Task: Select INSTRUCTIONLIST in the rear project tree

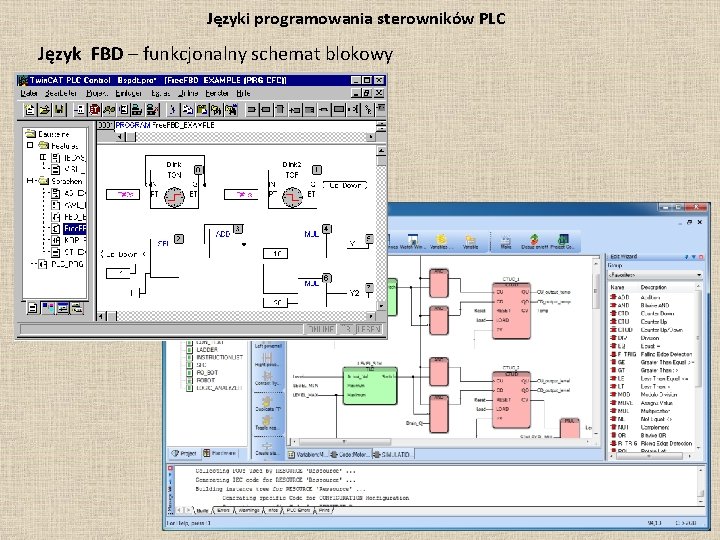Action: [215, 357]
